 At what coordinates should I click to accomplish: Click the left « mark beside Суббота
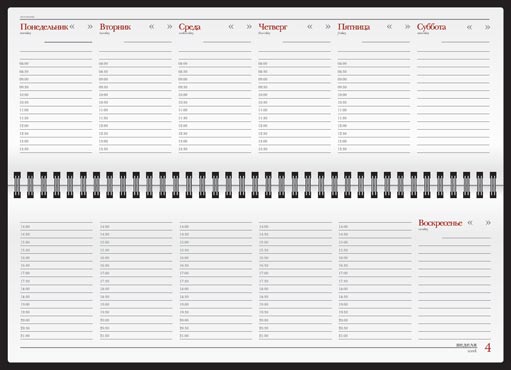pos(469,27)
